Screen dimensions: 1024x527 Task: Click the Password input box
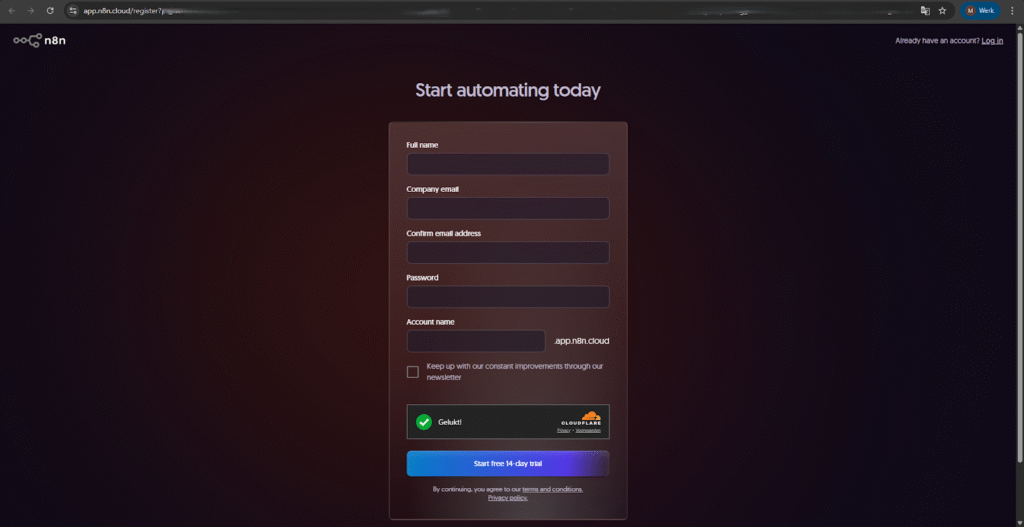point(507,297)
